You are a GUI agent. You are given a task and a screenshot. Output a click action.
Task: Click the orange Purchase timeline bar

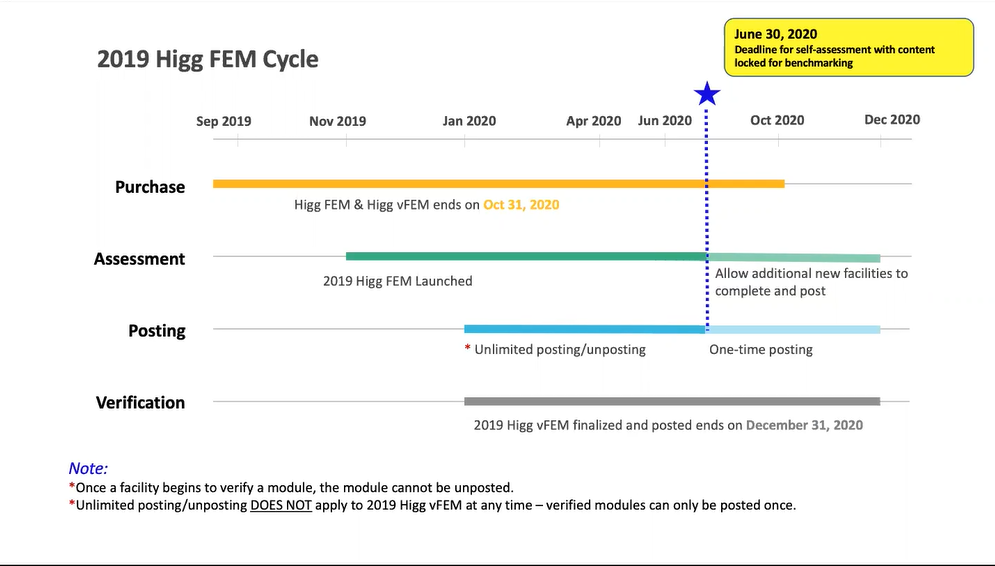[498, 184]
